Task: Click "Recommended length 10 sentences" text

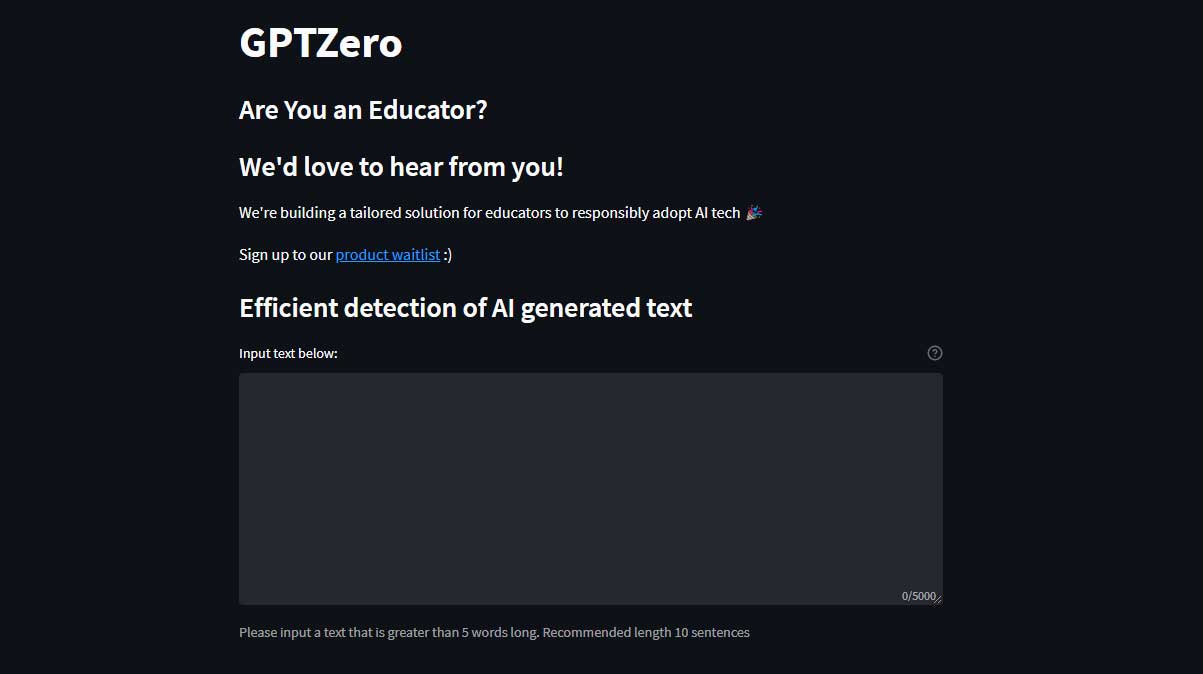Action: 646,633
